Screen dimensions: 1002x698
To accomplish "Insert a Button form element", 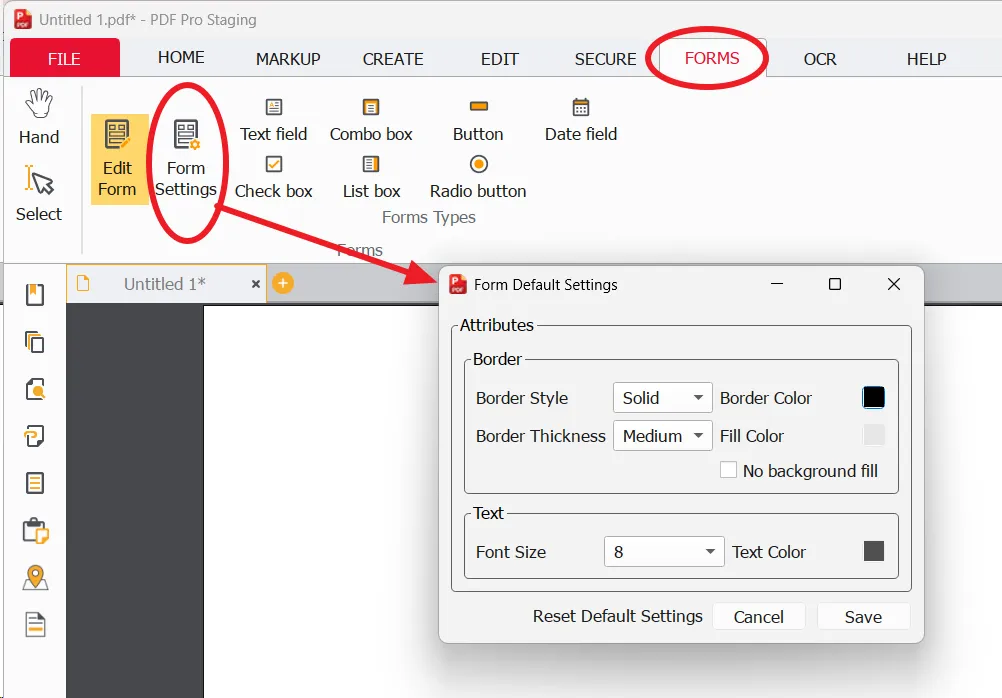I will click(478, 121).
